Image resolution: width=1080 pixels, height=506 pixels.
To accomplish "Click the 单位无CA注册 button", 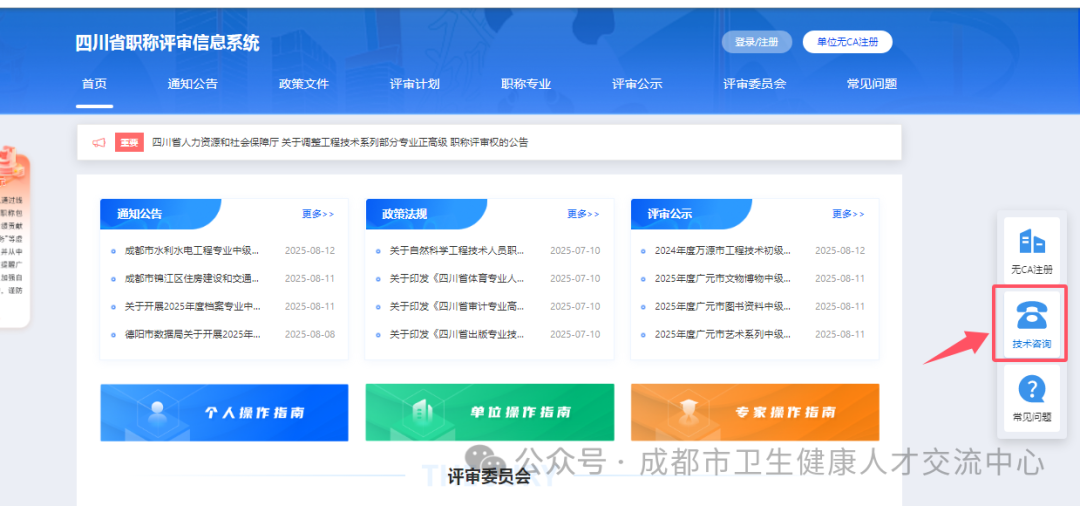I will coord(847,42).
